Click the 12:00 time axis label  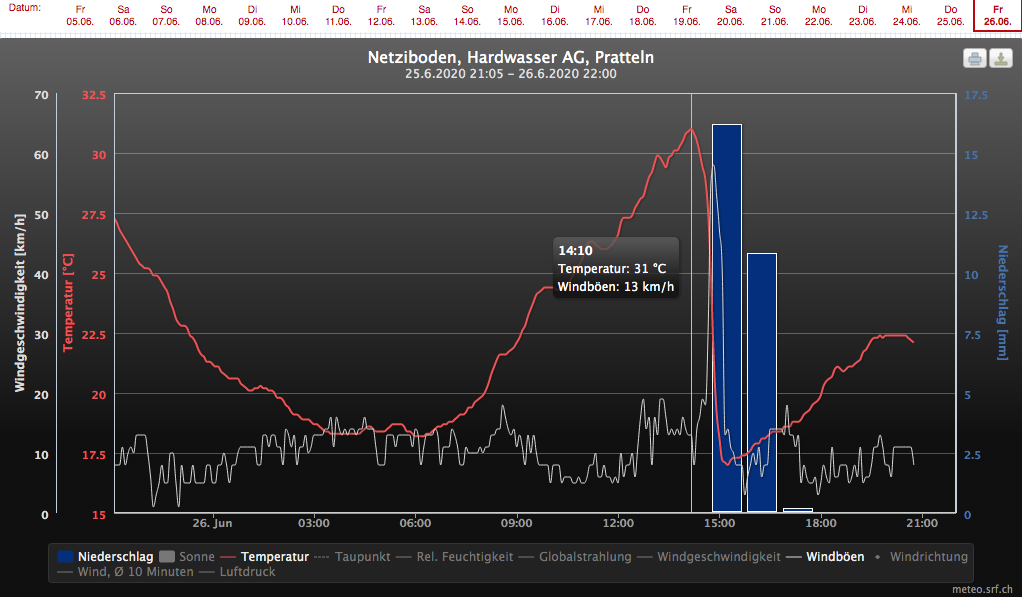pos(618,523)
